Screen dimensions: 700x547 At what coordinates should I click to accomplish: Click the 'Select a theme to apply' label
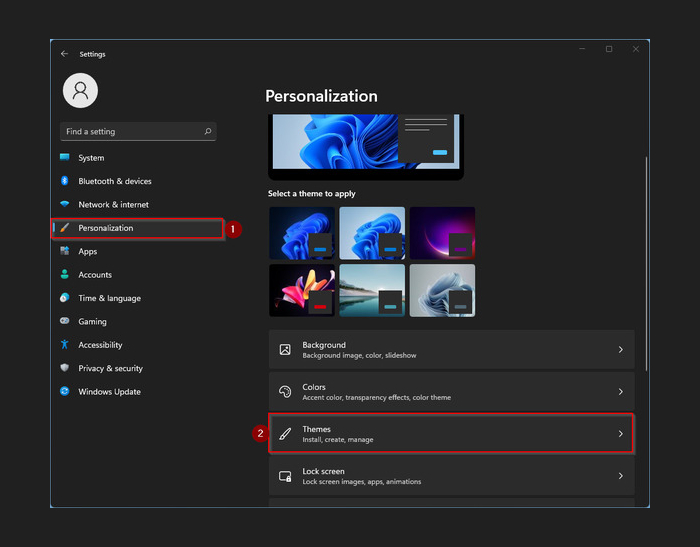coord(312,193)
